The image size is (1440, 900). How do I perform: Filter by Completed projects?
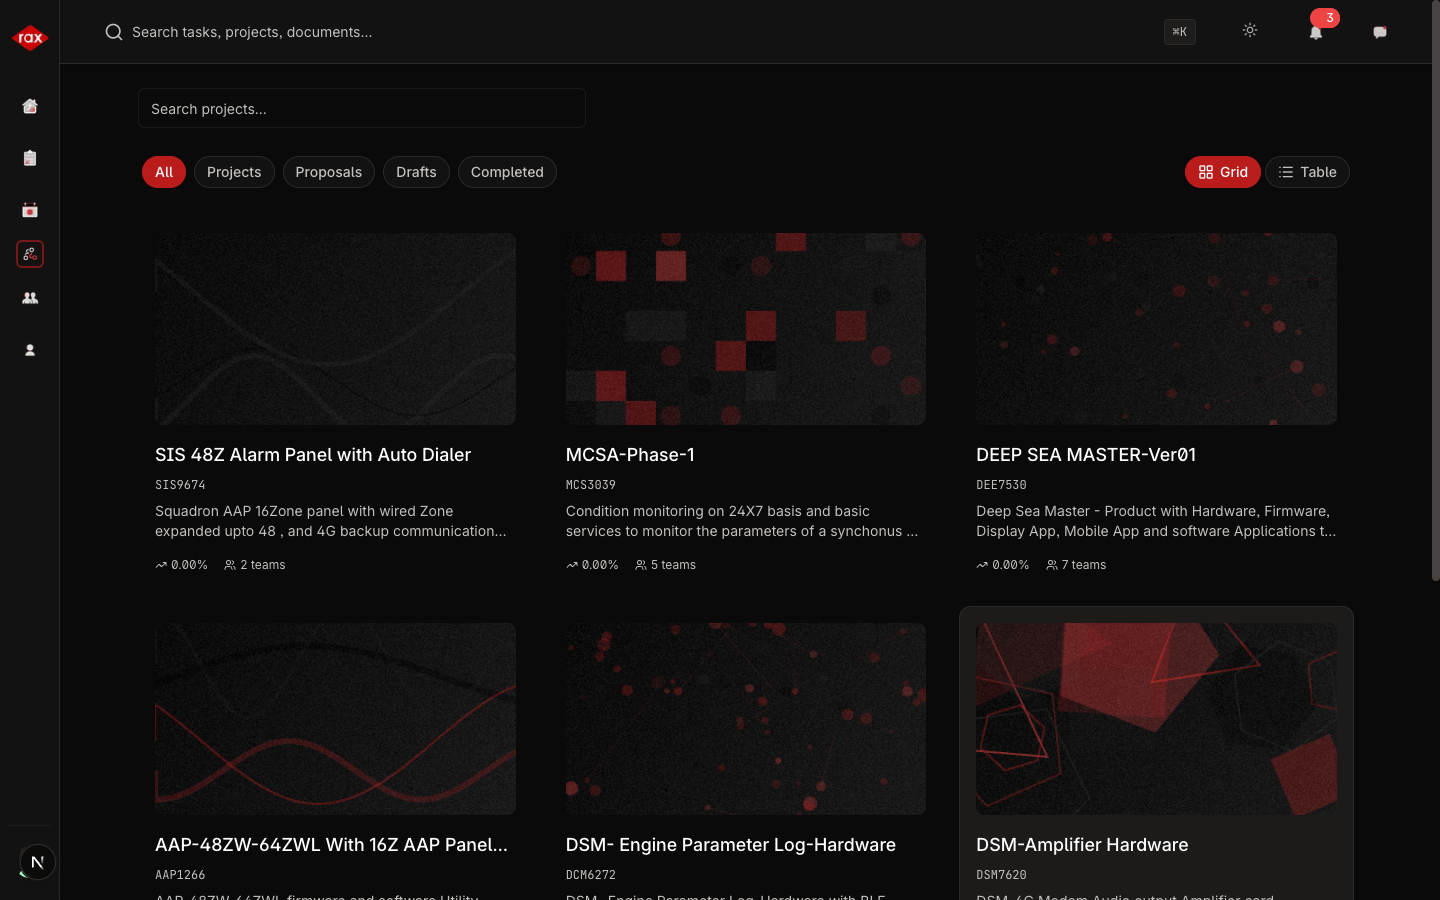(507, 172)
